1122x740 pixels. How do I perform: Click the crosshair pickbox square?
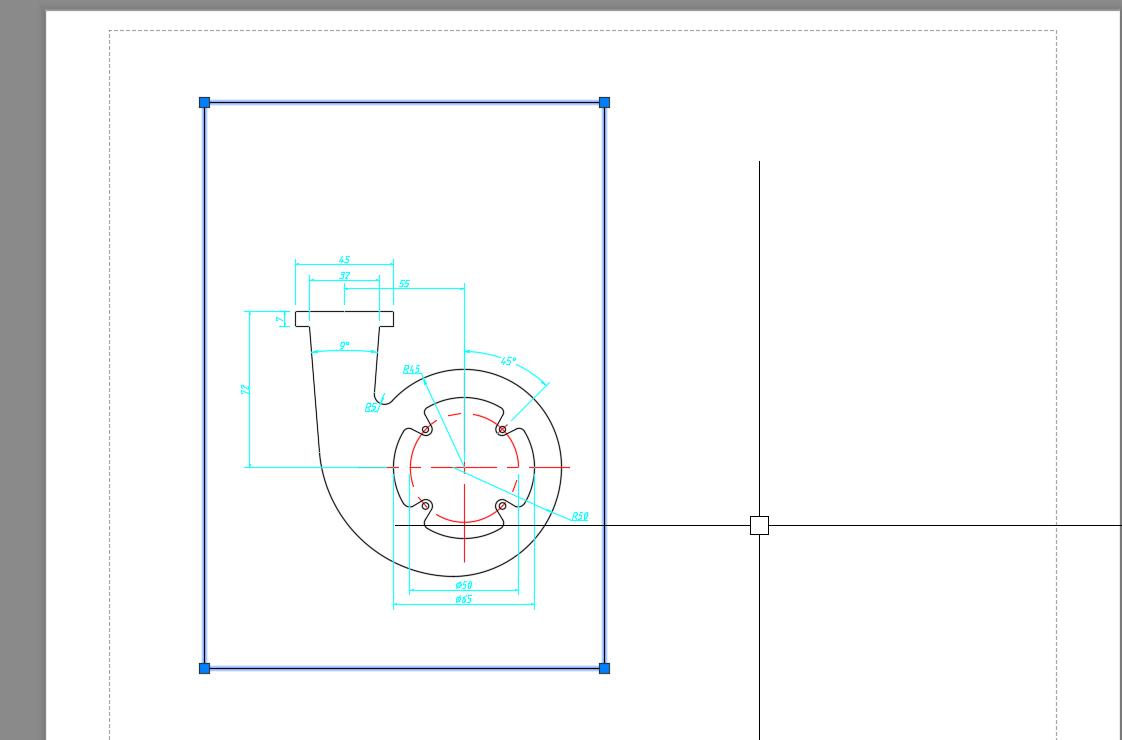[759, 525]
